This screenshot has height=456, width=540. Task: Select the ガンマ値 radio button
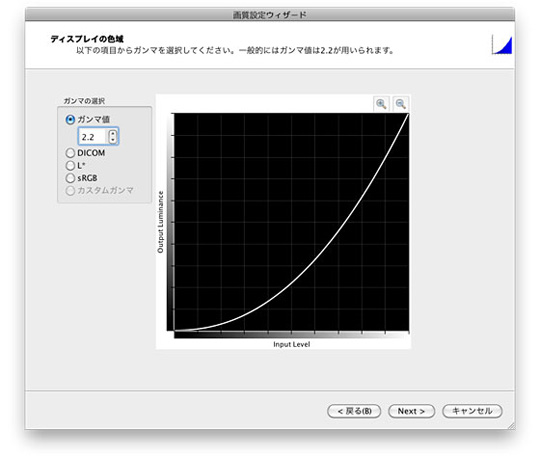tap(70, 120)
